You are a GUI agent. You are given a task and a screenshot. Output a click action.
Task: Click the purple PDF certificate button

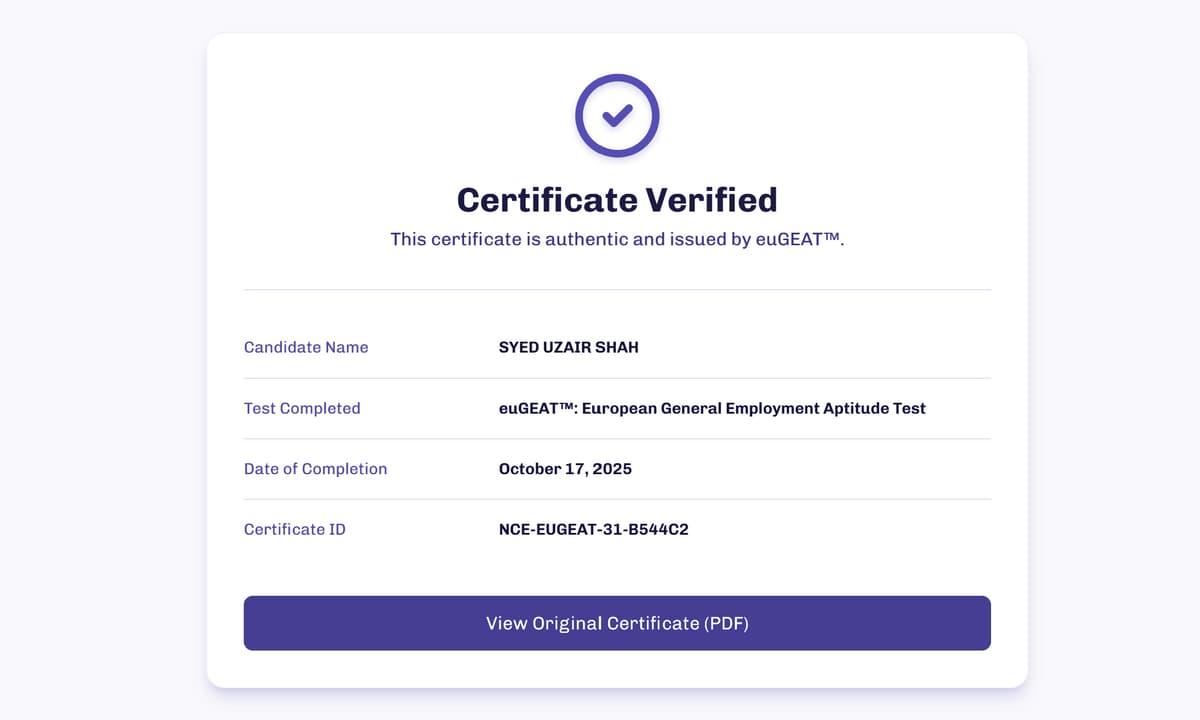(617, 622)
